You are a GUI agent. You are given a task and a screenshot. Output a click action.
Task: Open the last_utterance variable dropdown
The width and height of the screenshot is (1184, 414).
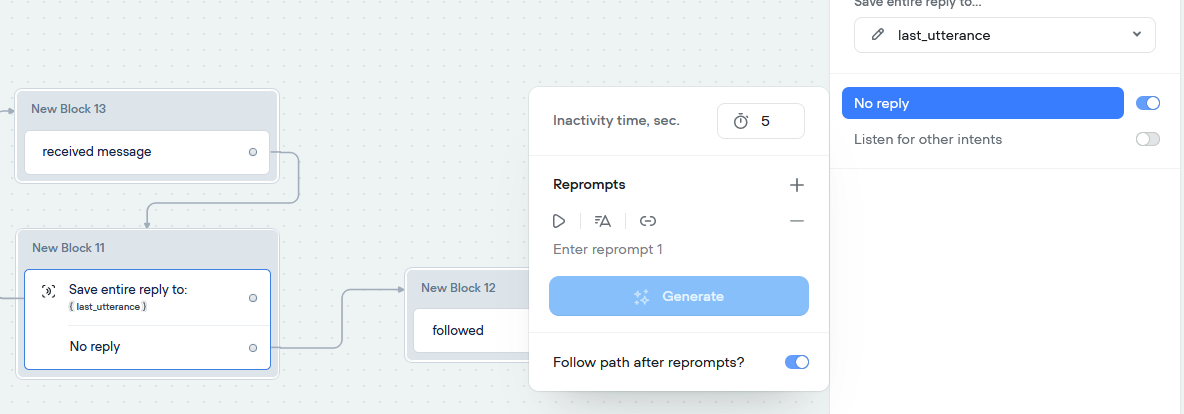tap(1004, 35)
